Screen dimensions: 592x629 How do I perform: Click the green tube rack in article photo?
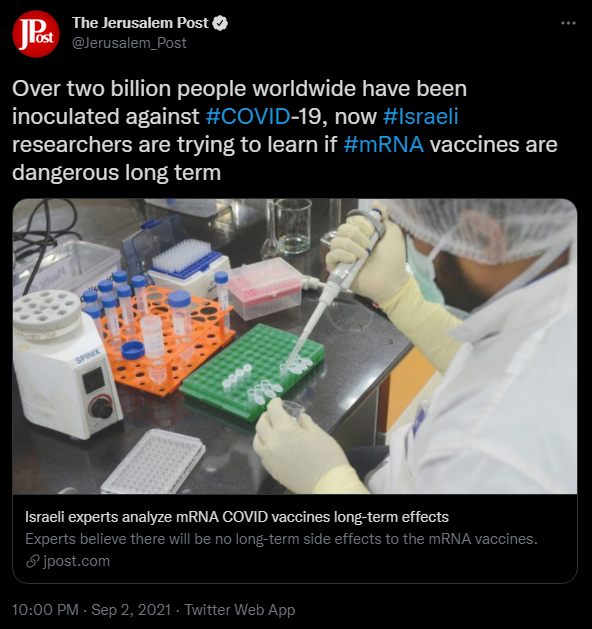pos(253,371)
